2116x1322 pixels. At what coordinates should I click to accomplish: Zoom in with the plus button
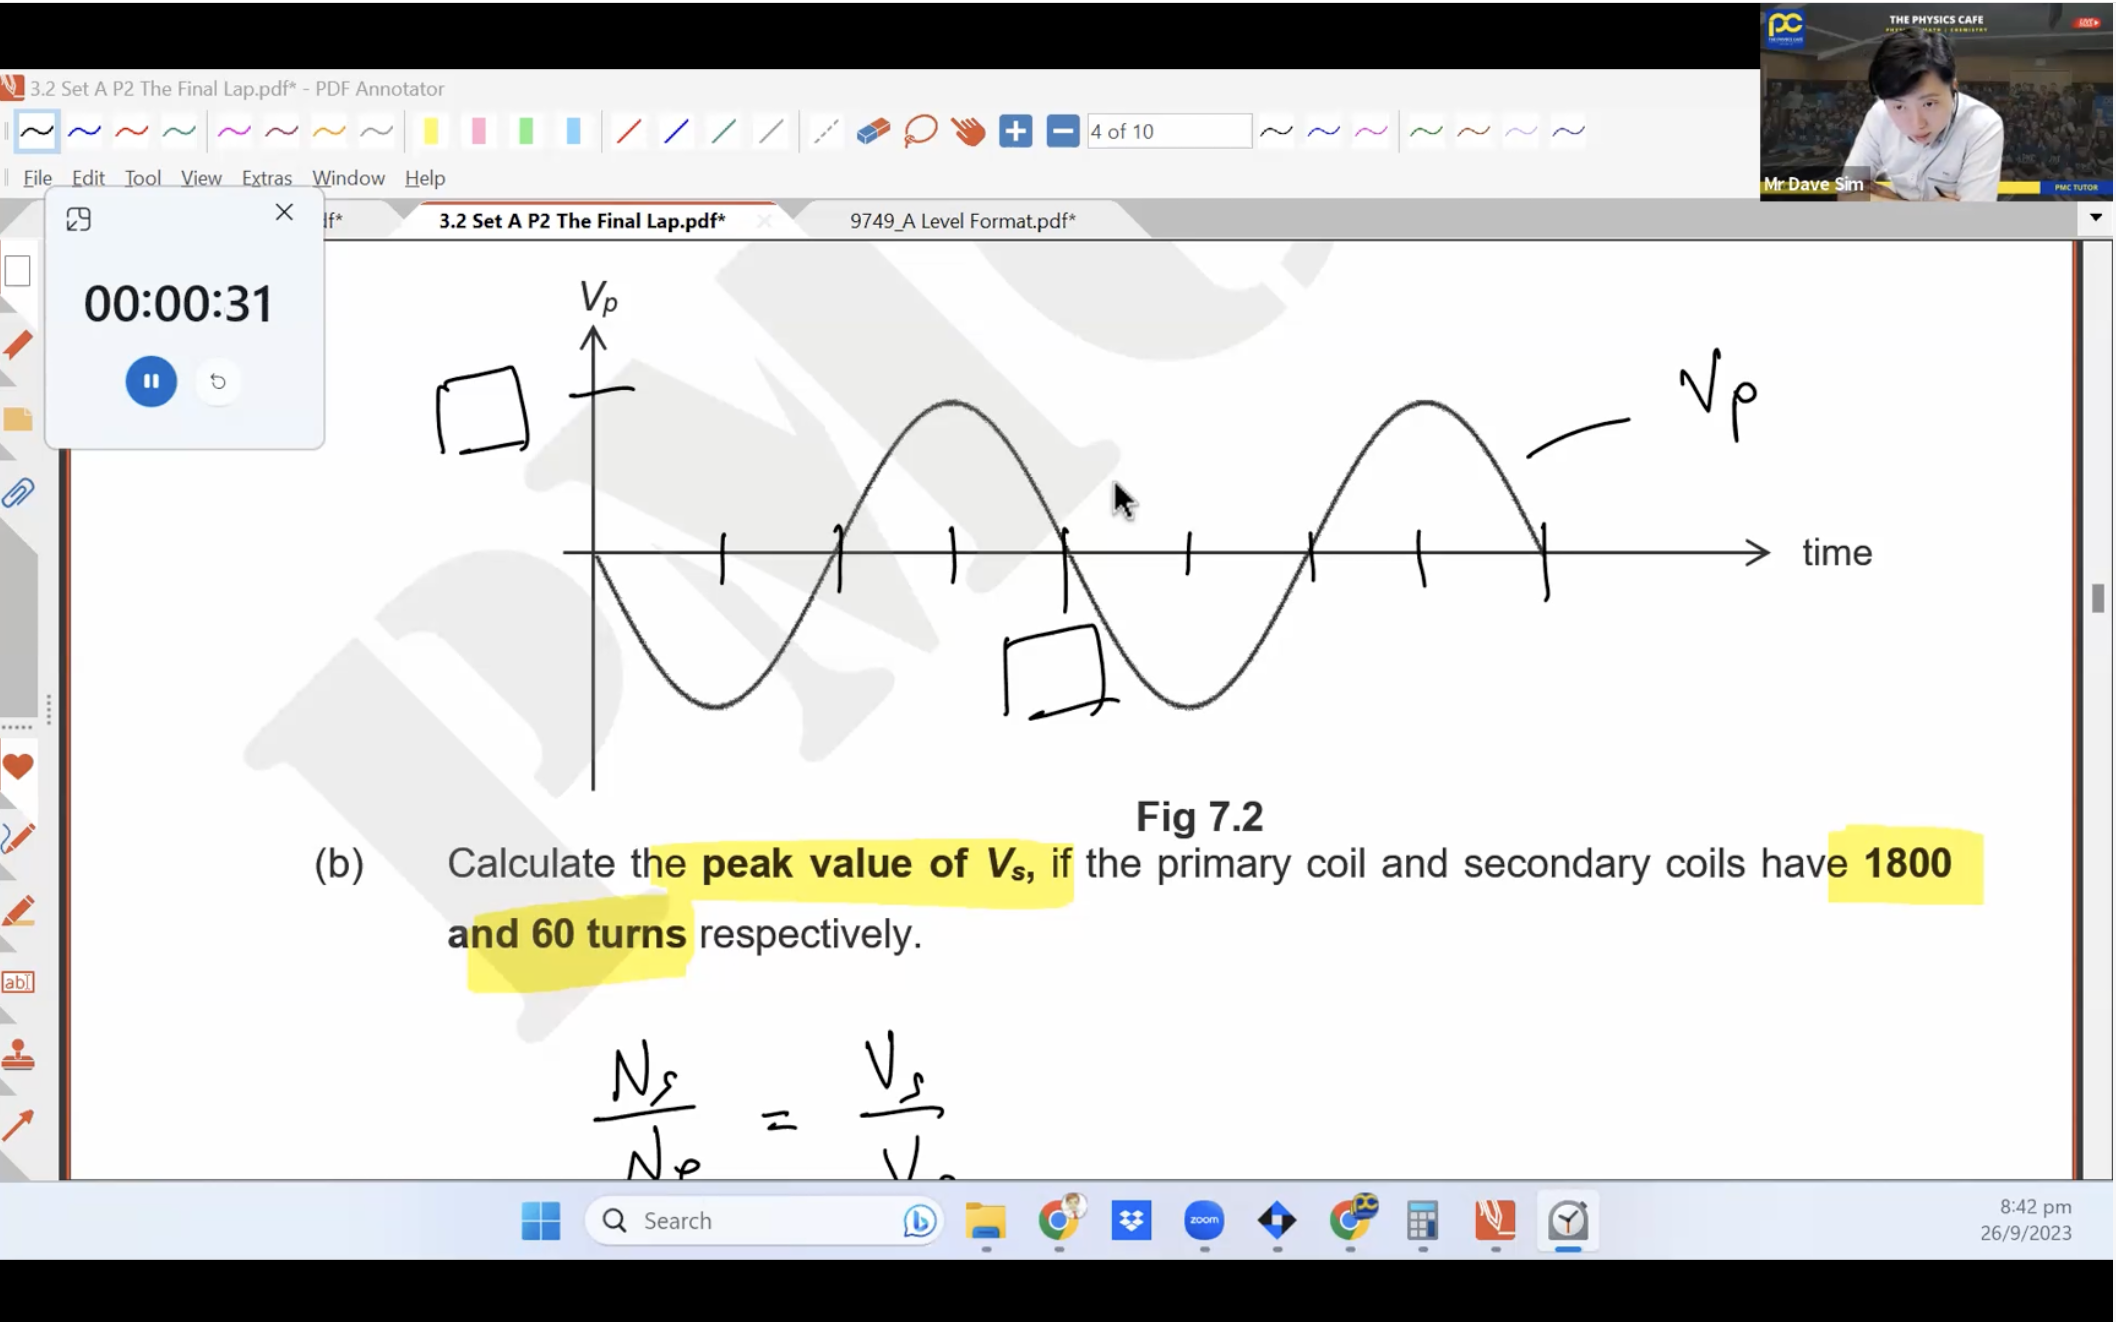[x=1015, y=131]
